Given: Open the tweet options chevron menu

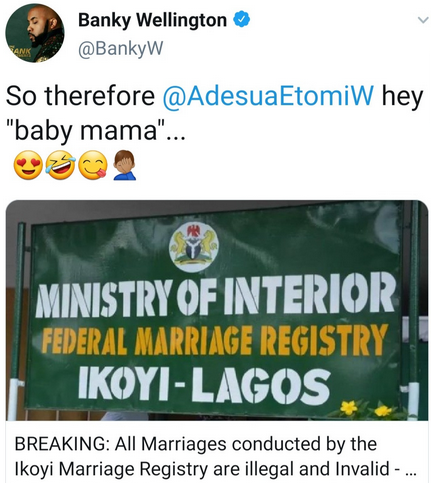Looking at the screenshot, I should (423, 20).
